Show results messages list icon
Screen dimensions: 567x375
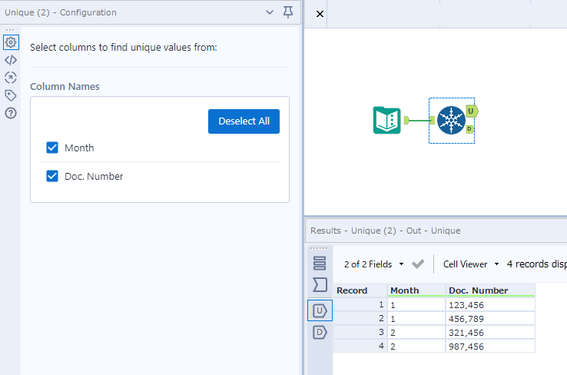pos(320,263)
